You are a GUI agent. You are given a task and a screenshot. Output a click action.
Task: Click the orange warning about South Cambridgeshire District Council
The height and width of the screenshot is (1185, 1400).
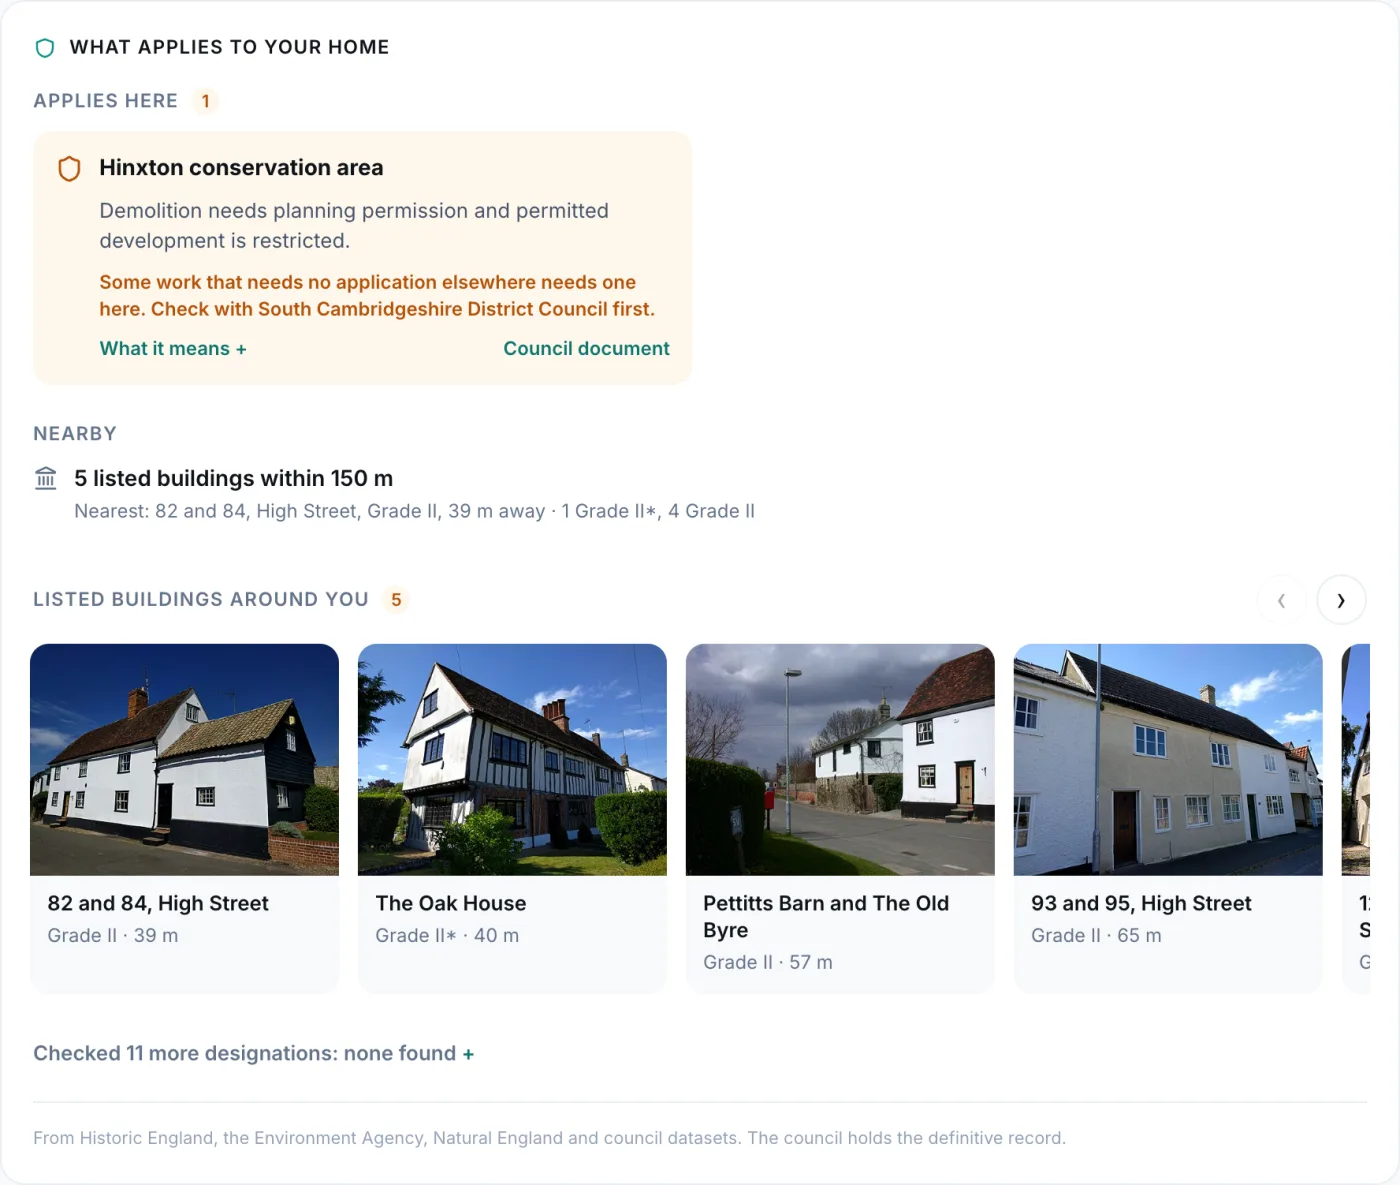tap(377, 296)
